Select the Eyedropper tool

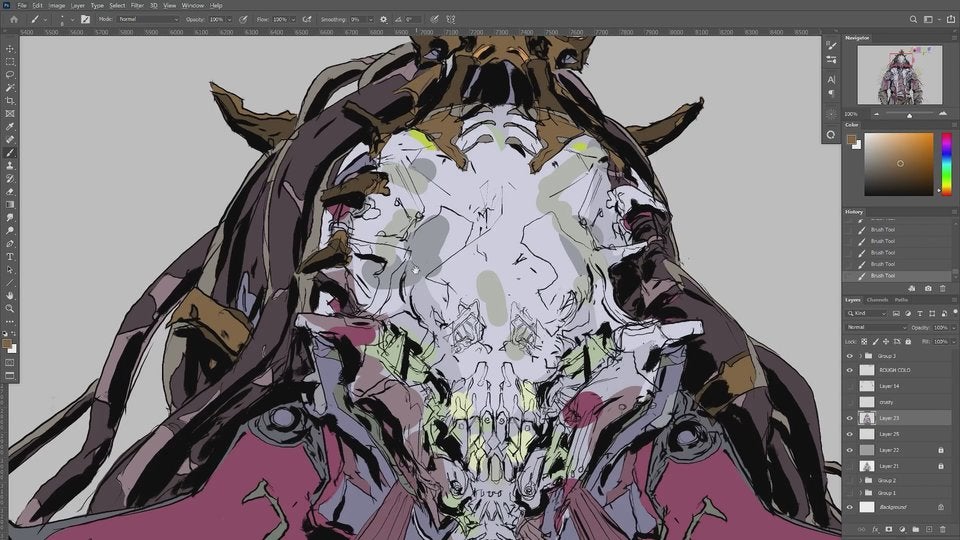pos(10,126)
